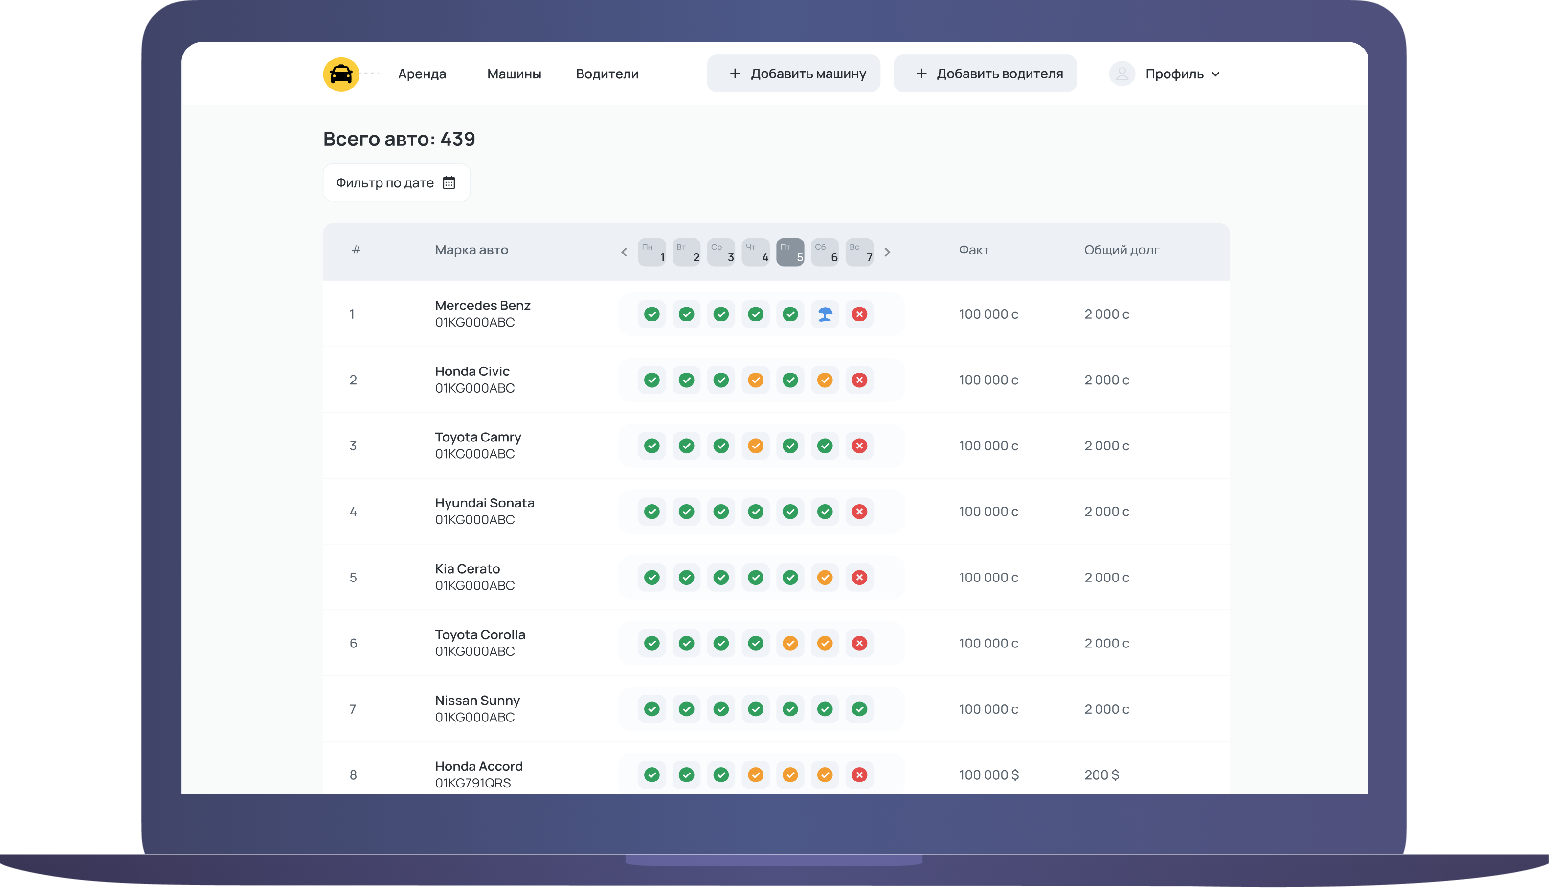Click the blue umbrella icon for Mercedes Benz

pos(825,314)
